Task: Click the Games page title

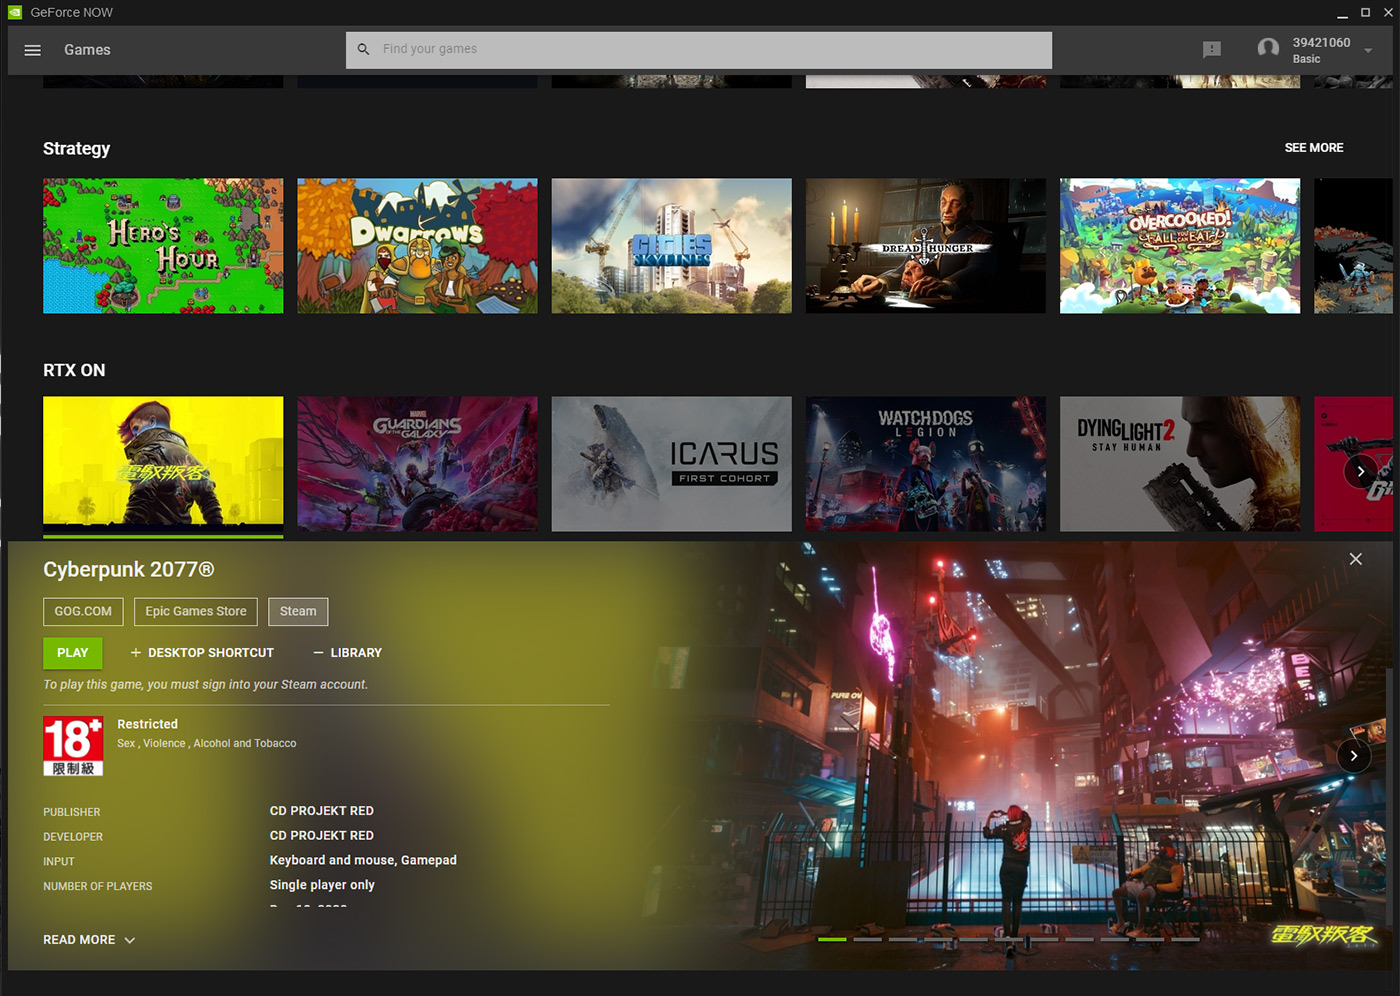Action: tap(87, 50)
